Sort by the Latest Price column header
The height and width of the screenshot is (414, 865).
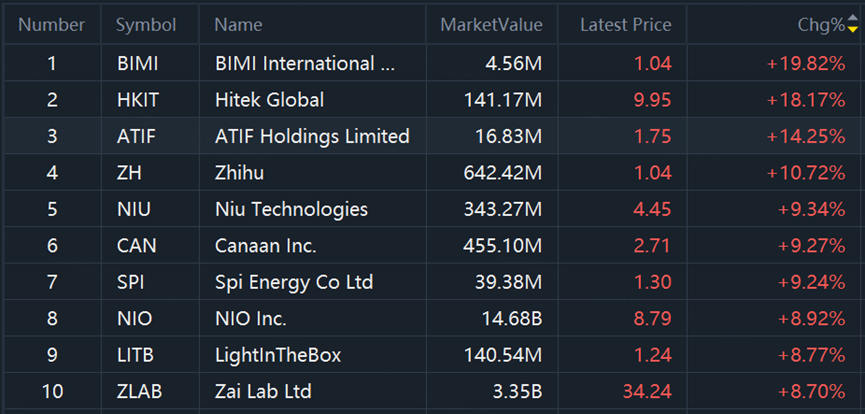(626, 25)
